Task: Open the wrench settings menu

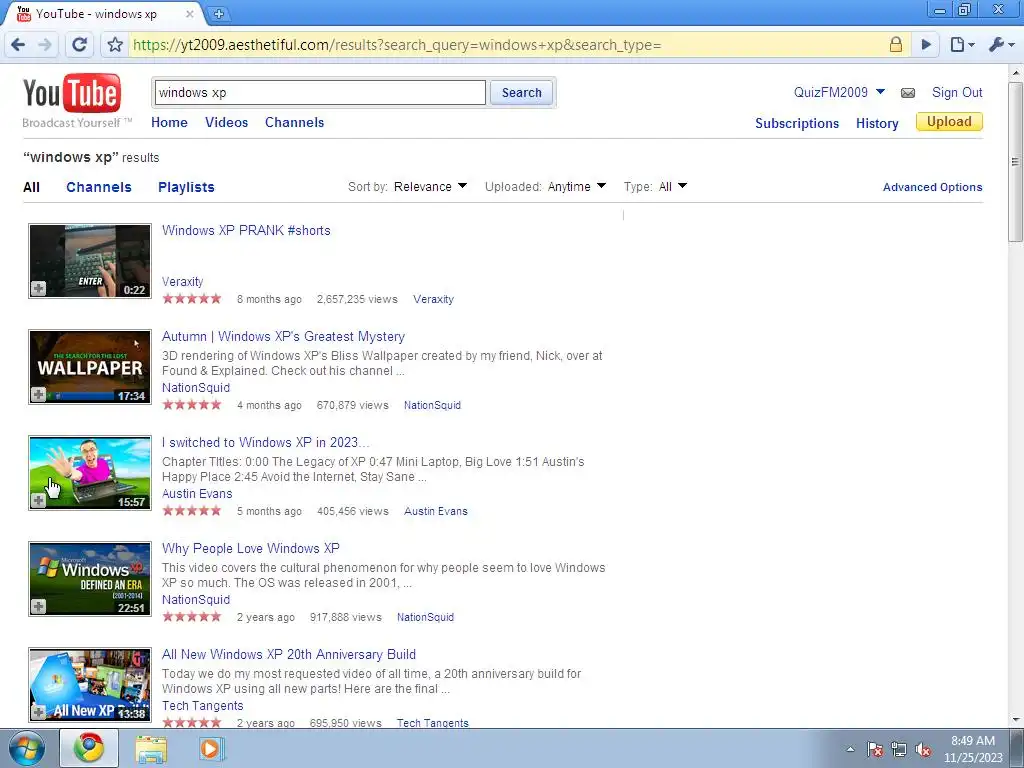Action: 1001,45
